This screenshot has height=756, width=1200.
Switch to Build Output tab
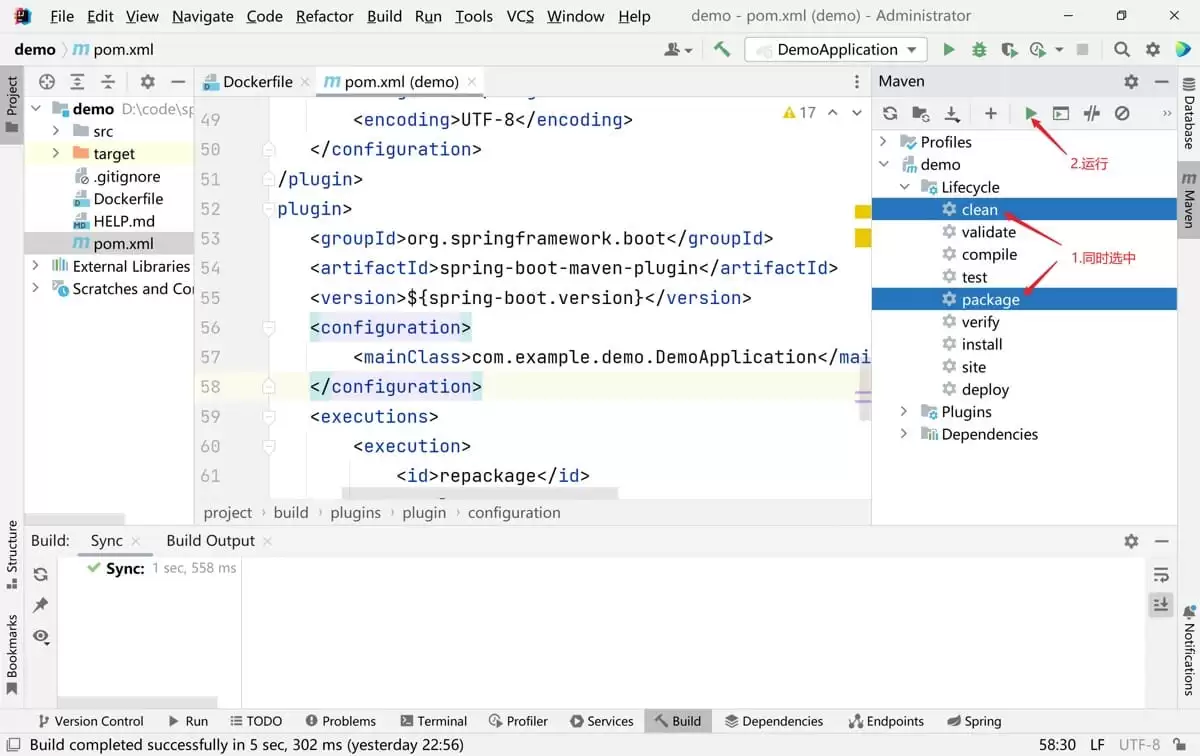(x=210, y=541)
